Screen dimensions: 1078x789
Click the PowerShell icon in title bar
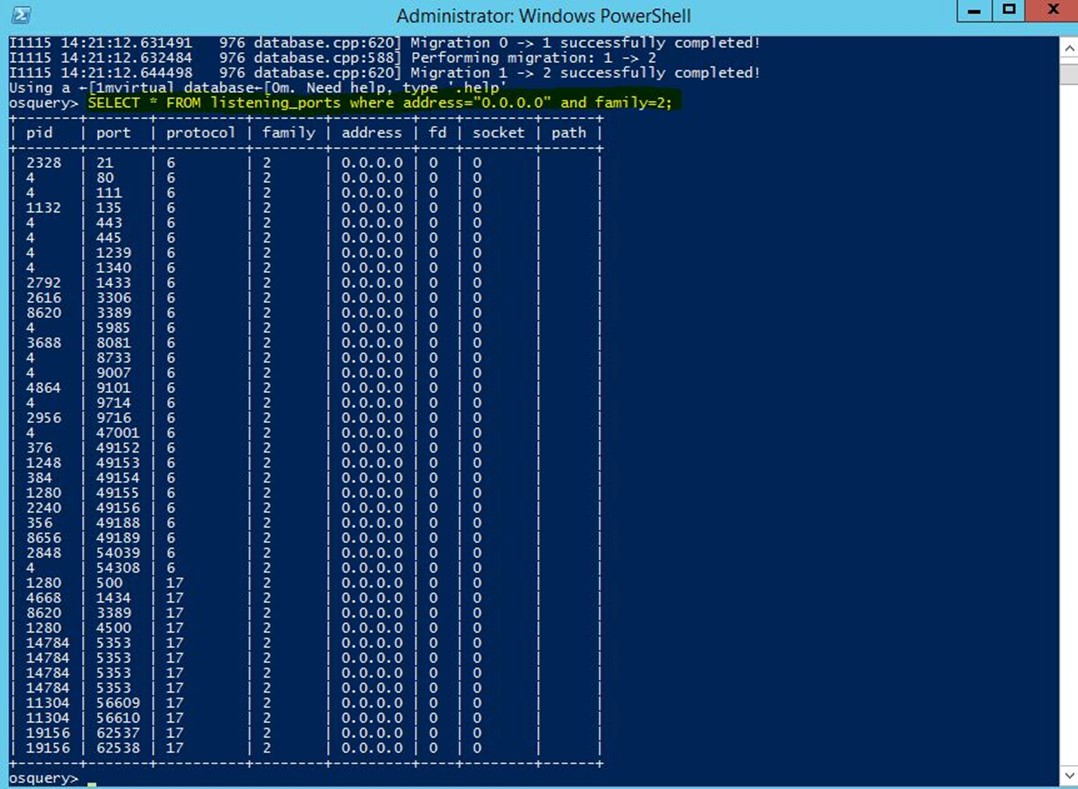pyautogui.click(x=20, y=15)
